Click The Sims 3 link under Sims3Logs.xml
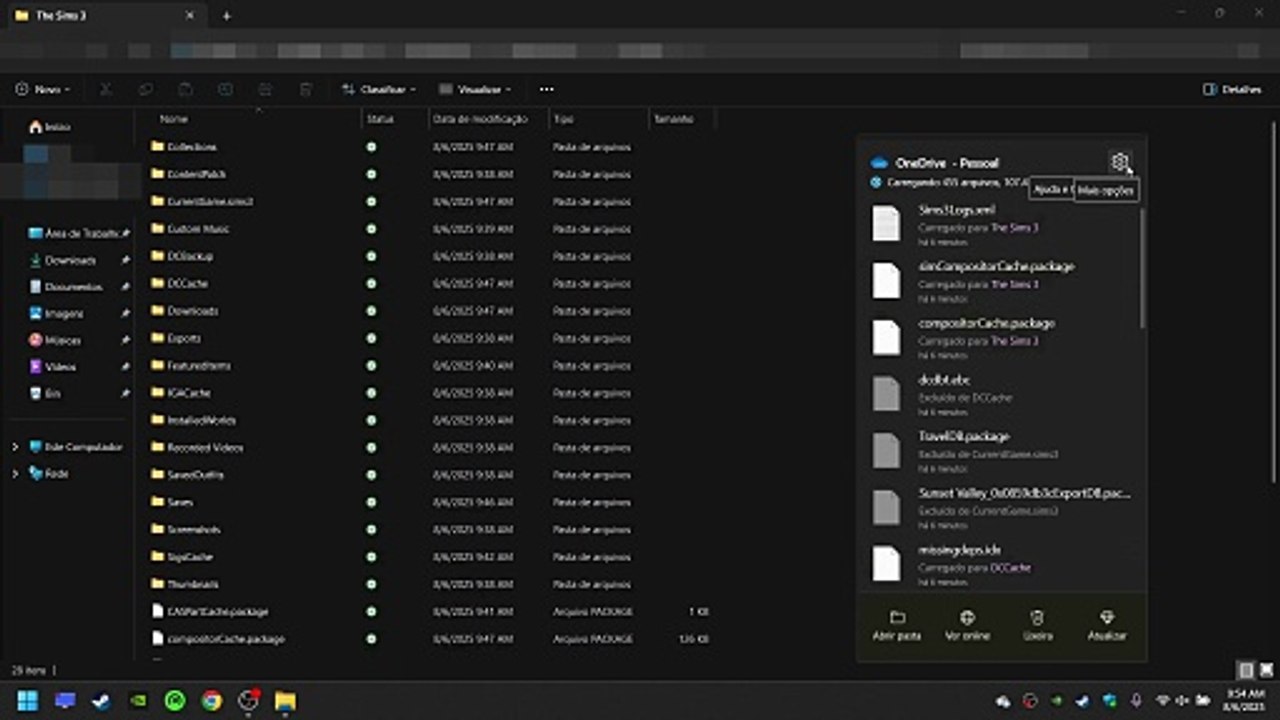Screen dimensions: 1280x720 pos(1014,227)
